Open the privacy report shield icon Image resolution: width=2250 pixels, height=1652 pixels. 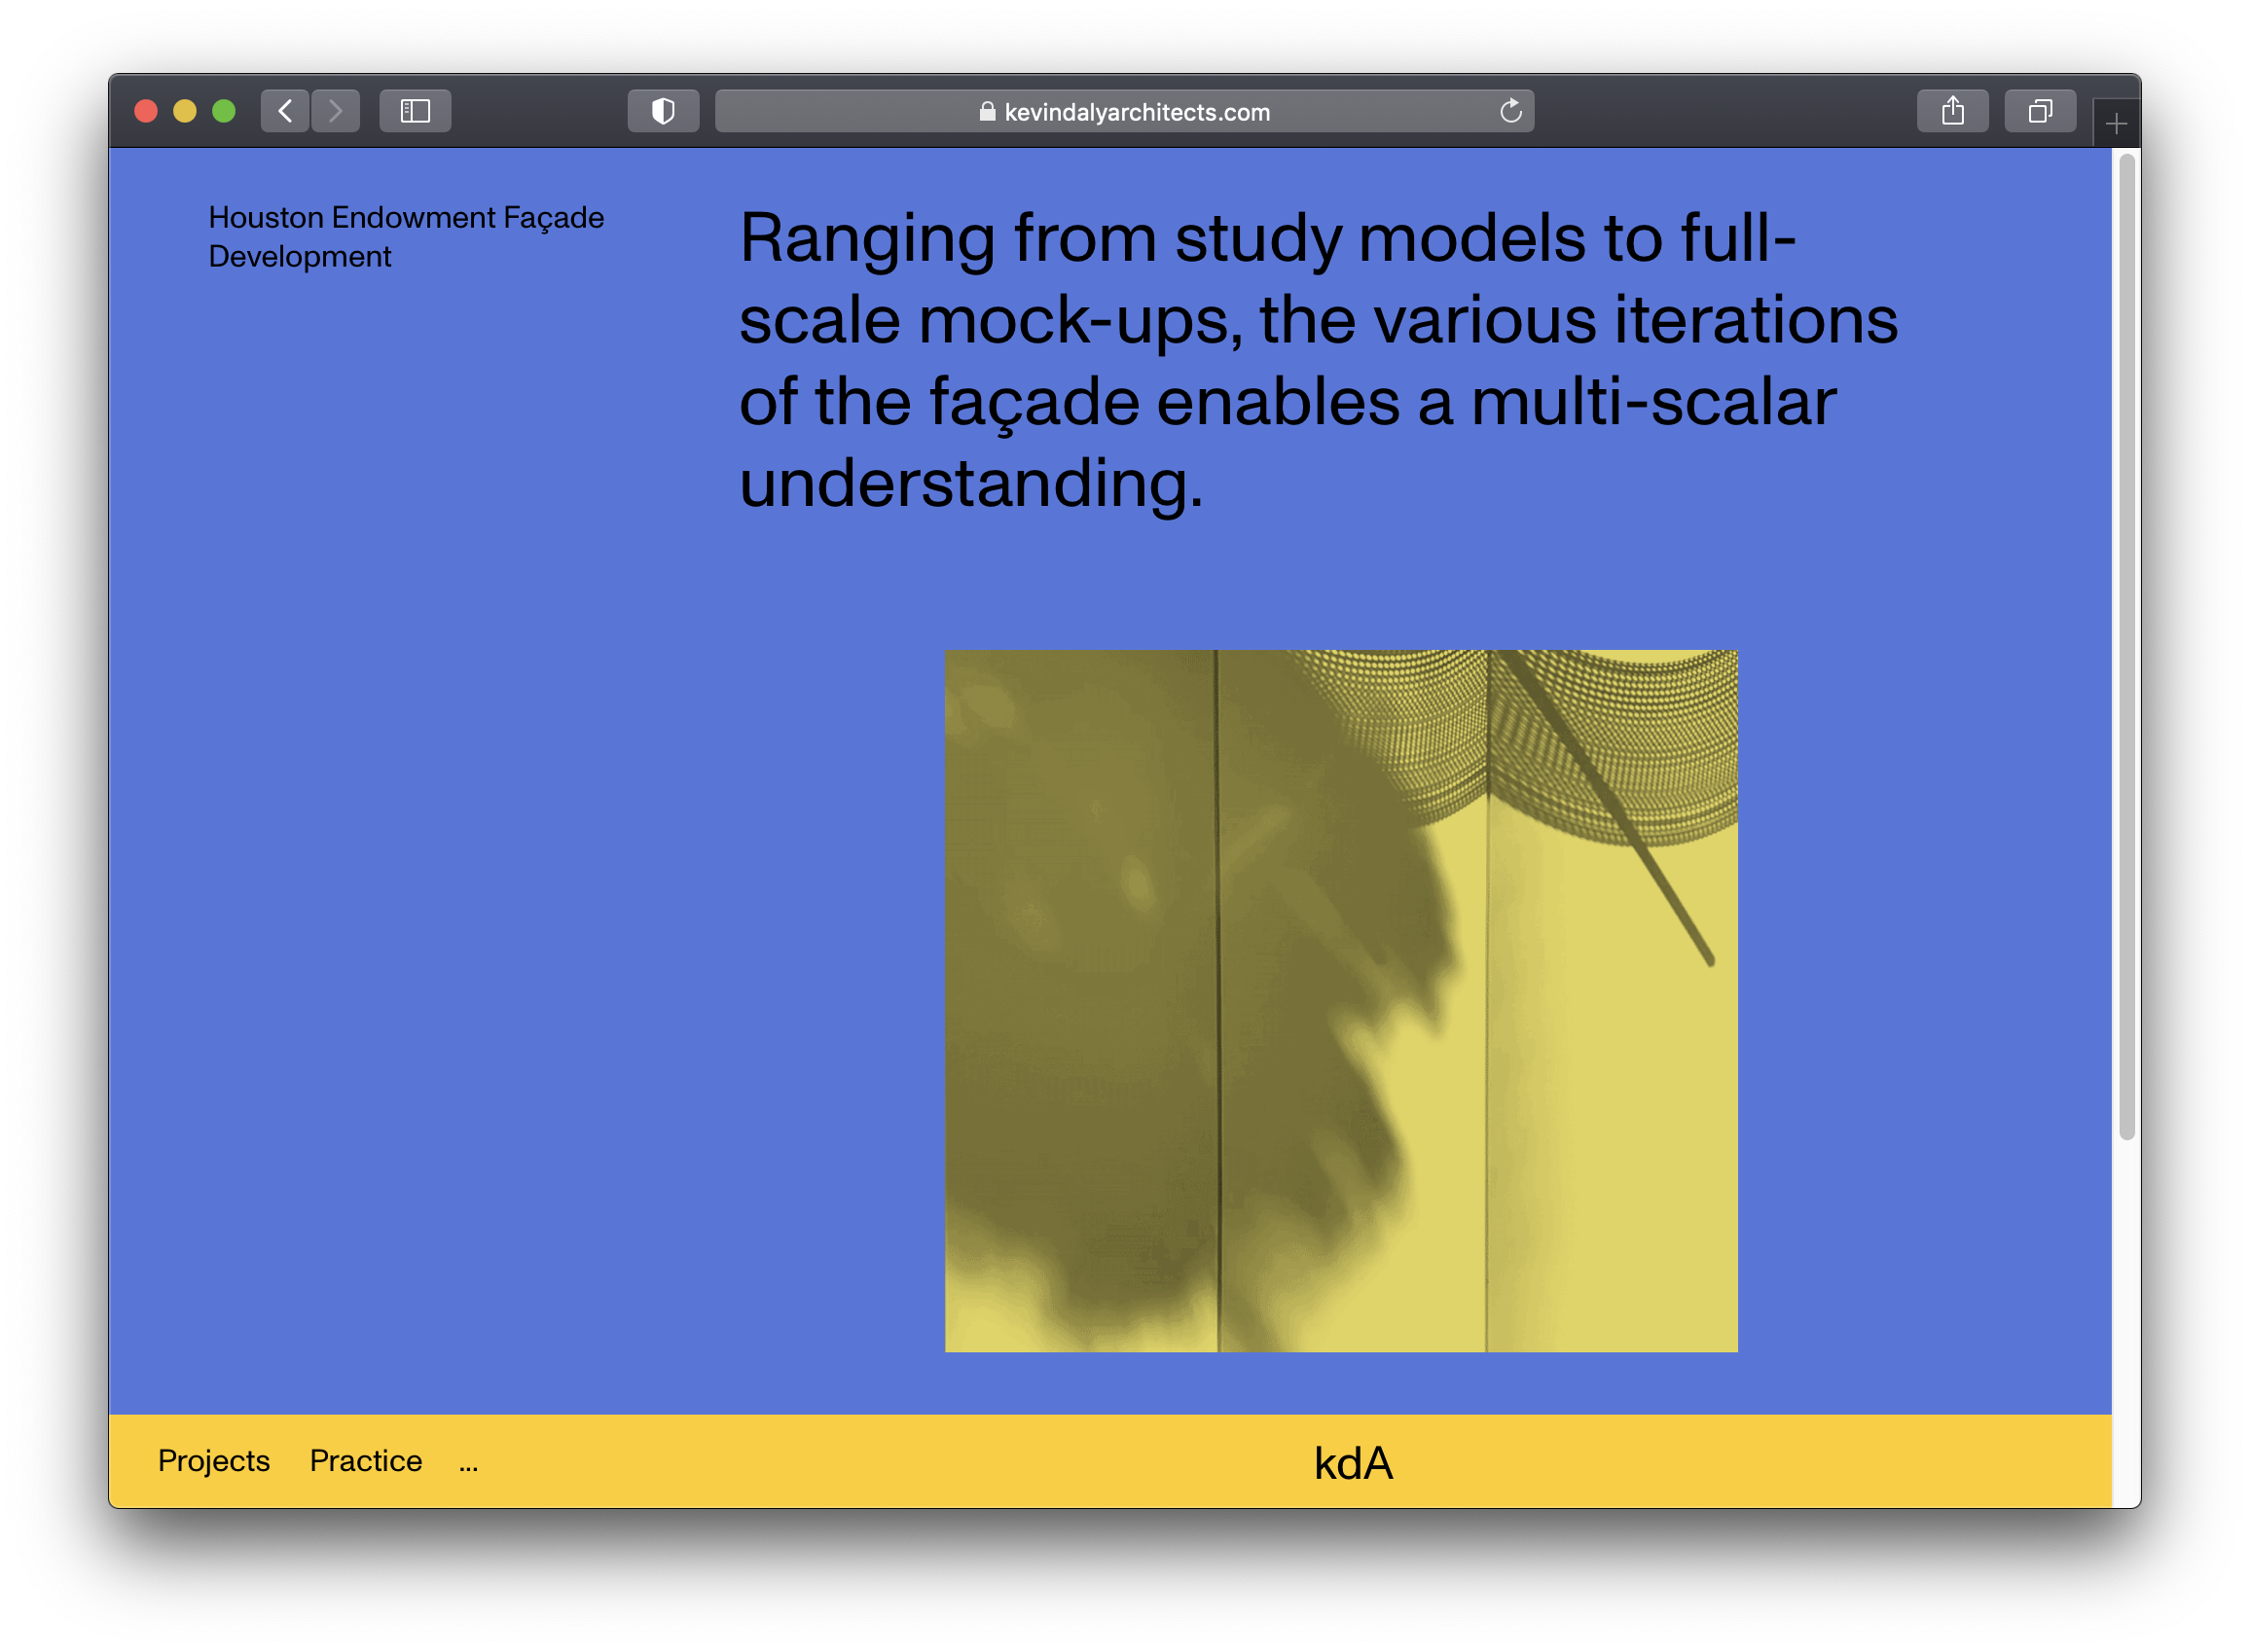663,111
